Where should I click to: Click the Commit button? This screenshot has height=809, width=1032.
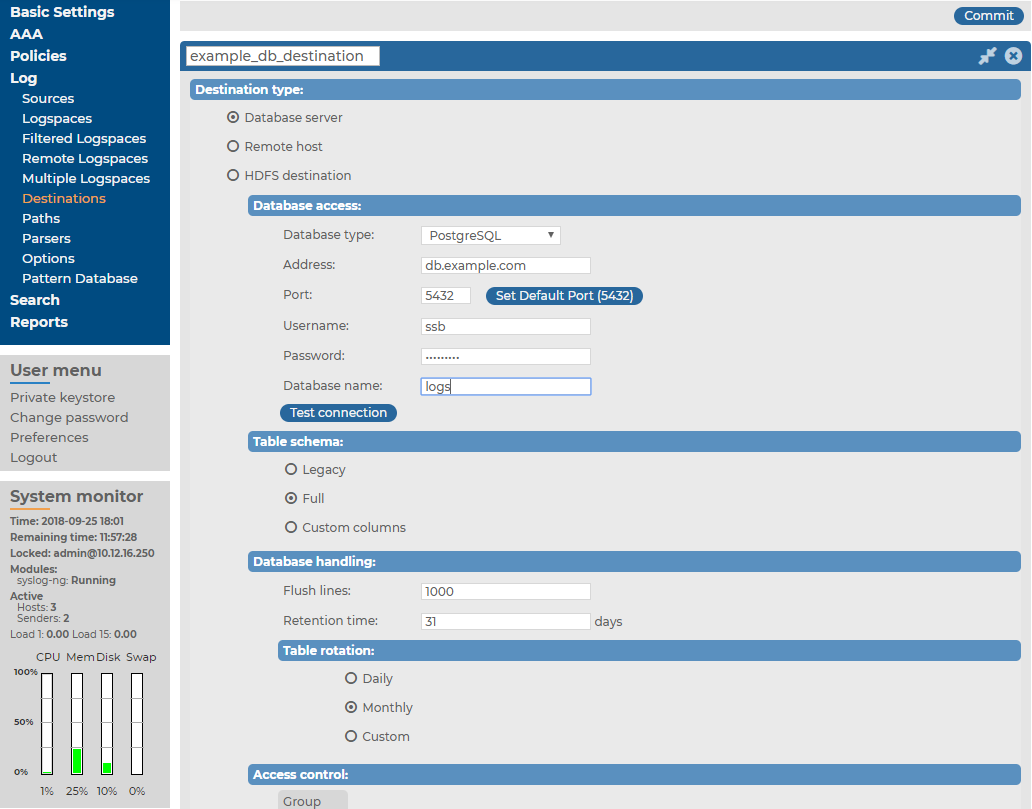click(989, 16)
